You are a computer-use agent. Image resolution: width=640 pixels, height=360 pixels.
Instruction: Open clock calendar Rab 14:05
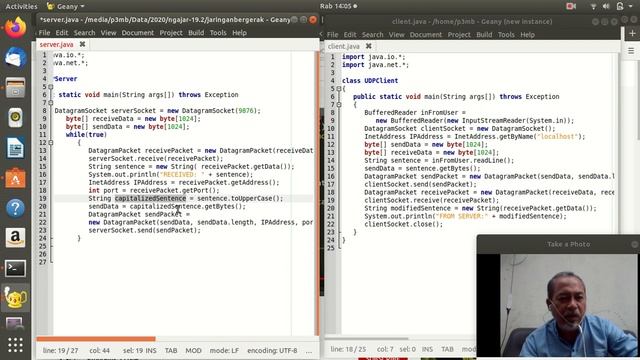coord(338,6)
